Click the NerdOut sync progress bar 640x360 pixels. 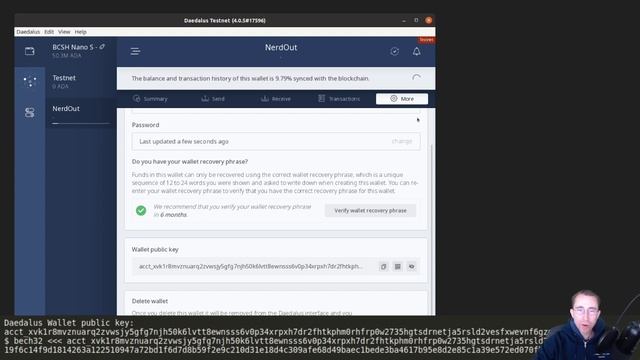[x=81, y=123]
